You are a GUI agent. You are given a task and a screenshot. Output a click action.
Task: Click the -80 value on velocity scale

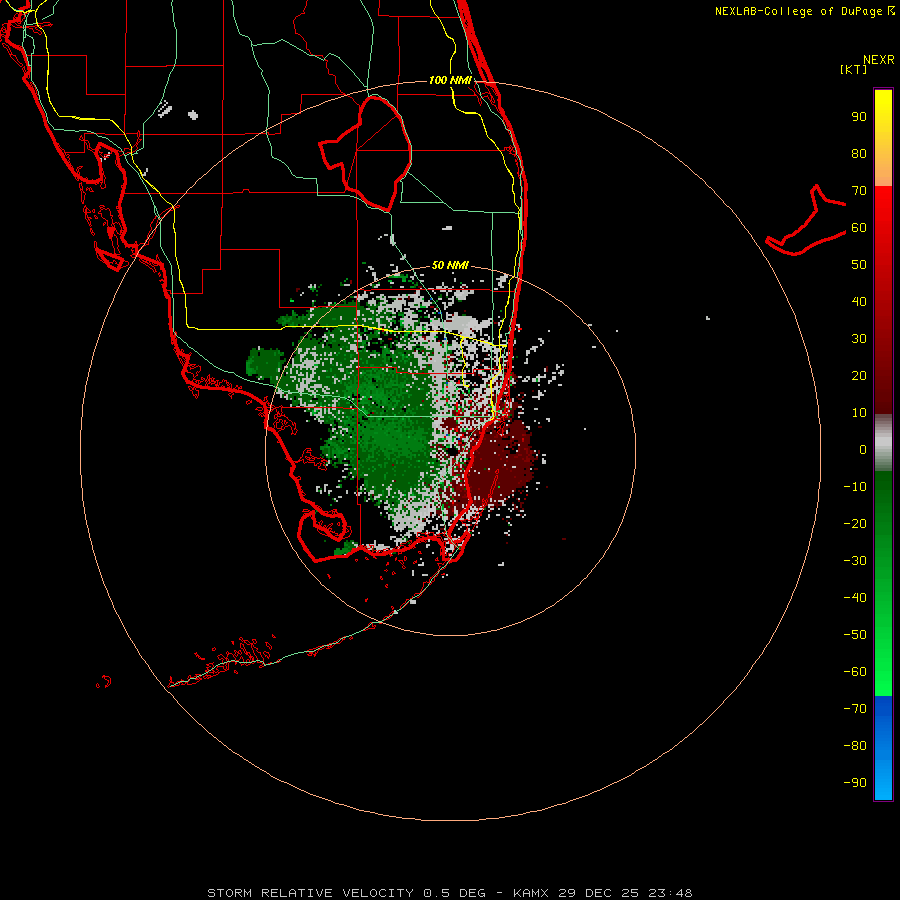tap(855, 746)
